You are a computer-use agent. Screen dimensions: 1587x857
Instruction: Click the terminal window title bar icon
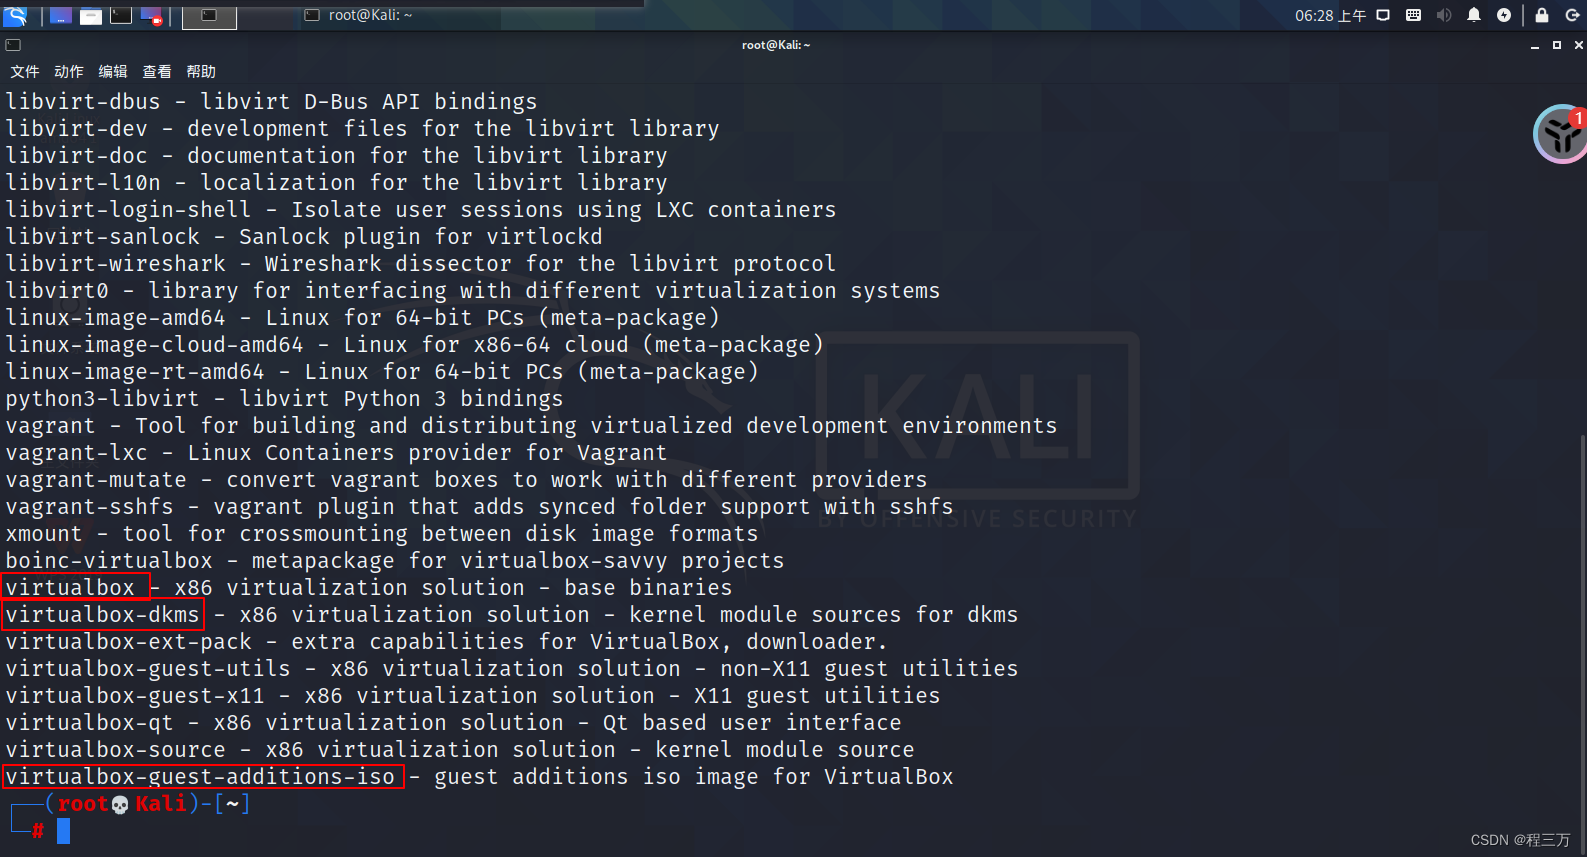[13, 45]
